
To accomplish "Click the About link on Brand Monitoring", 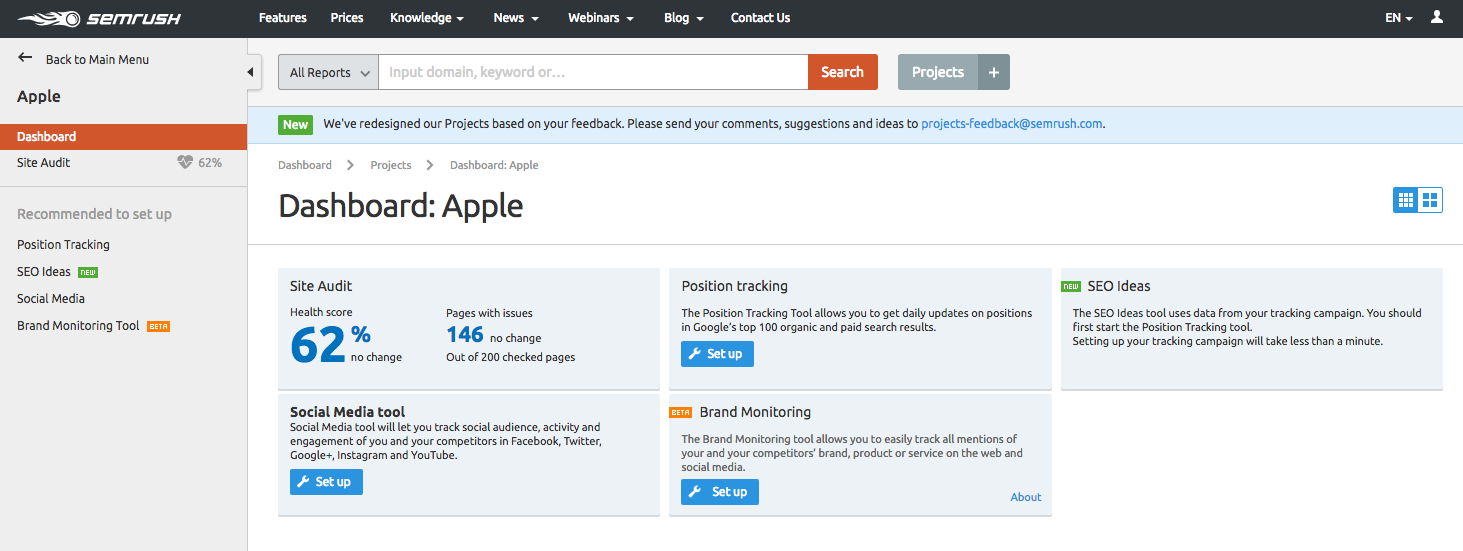I will 1026,497.
